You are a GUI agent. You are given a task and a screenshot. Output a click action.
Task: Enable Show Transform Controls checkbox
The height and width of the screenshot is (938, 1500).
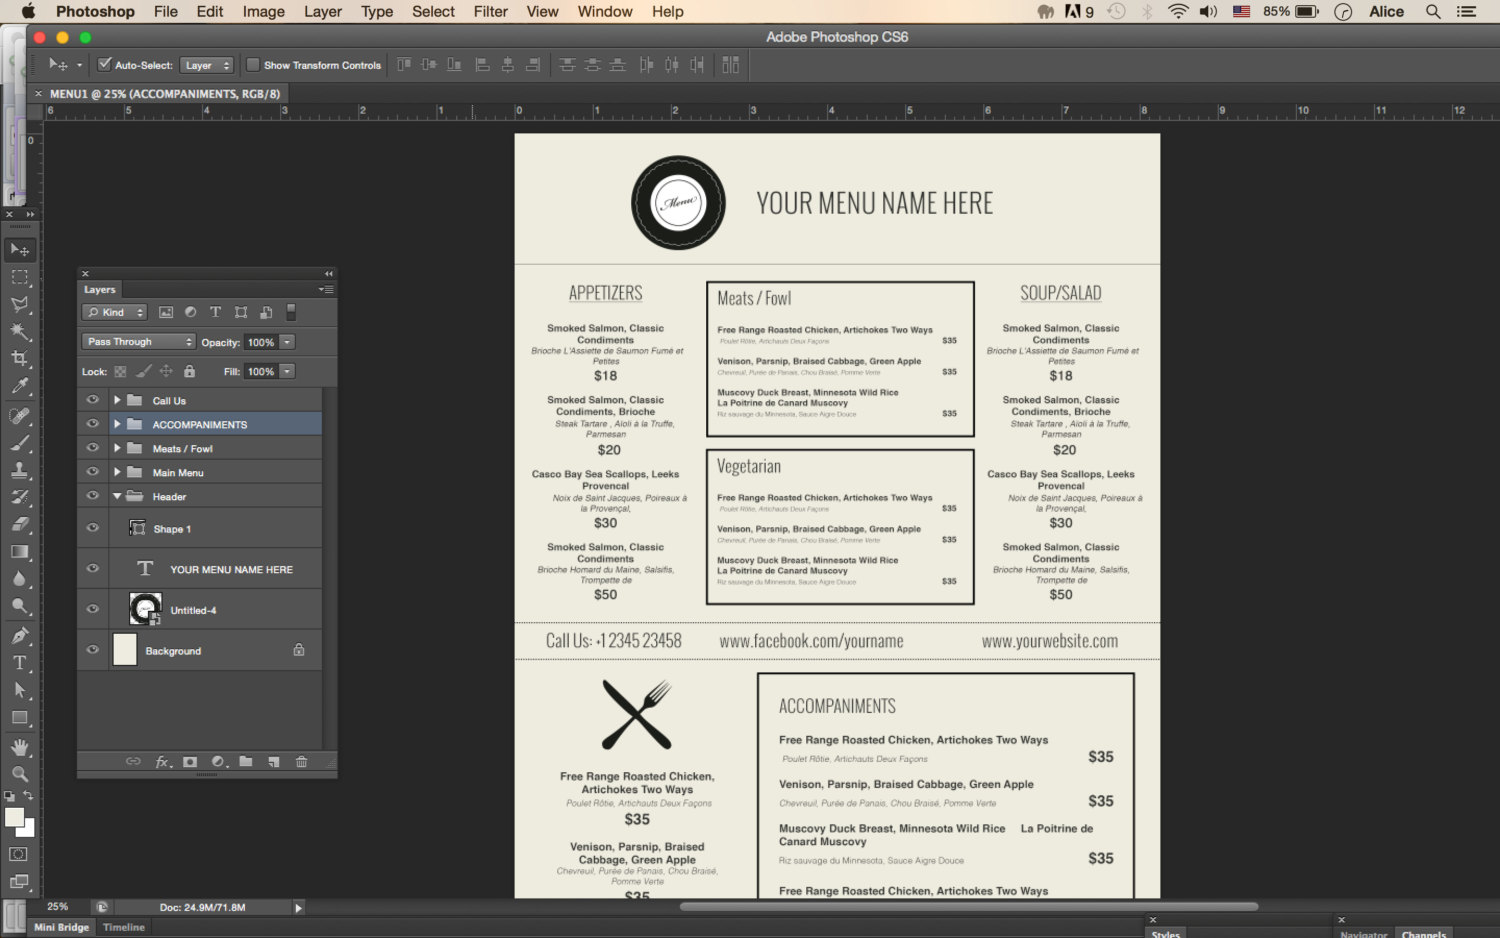tap(253, 65)
